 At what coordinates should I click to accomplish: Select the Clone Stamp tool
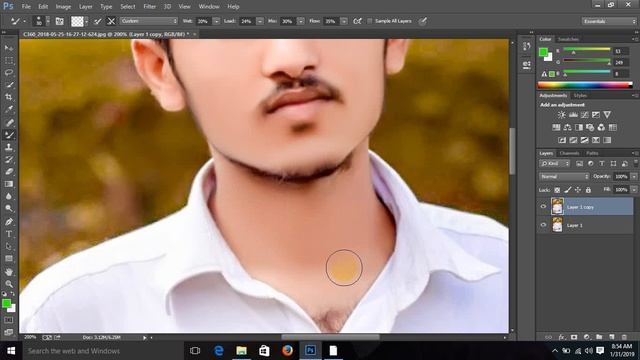(x=9, y=147)
